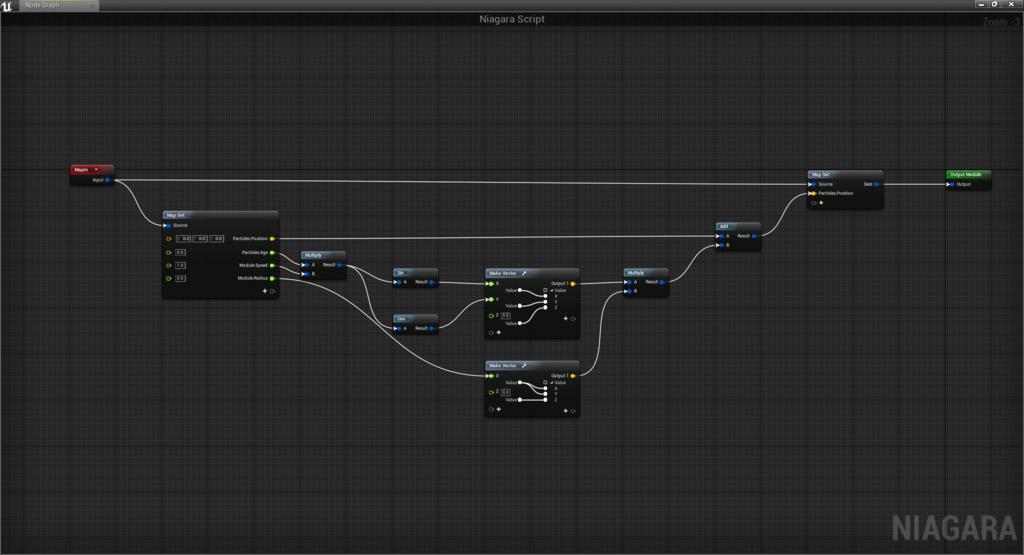Screen dimensions: 1024x555
Task: Select the Map Set node header
Action: [x=845, y=175]
